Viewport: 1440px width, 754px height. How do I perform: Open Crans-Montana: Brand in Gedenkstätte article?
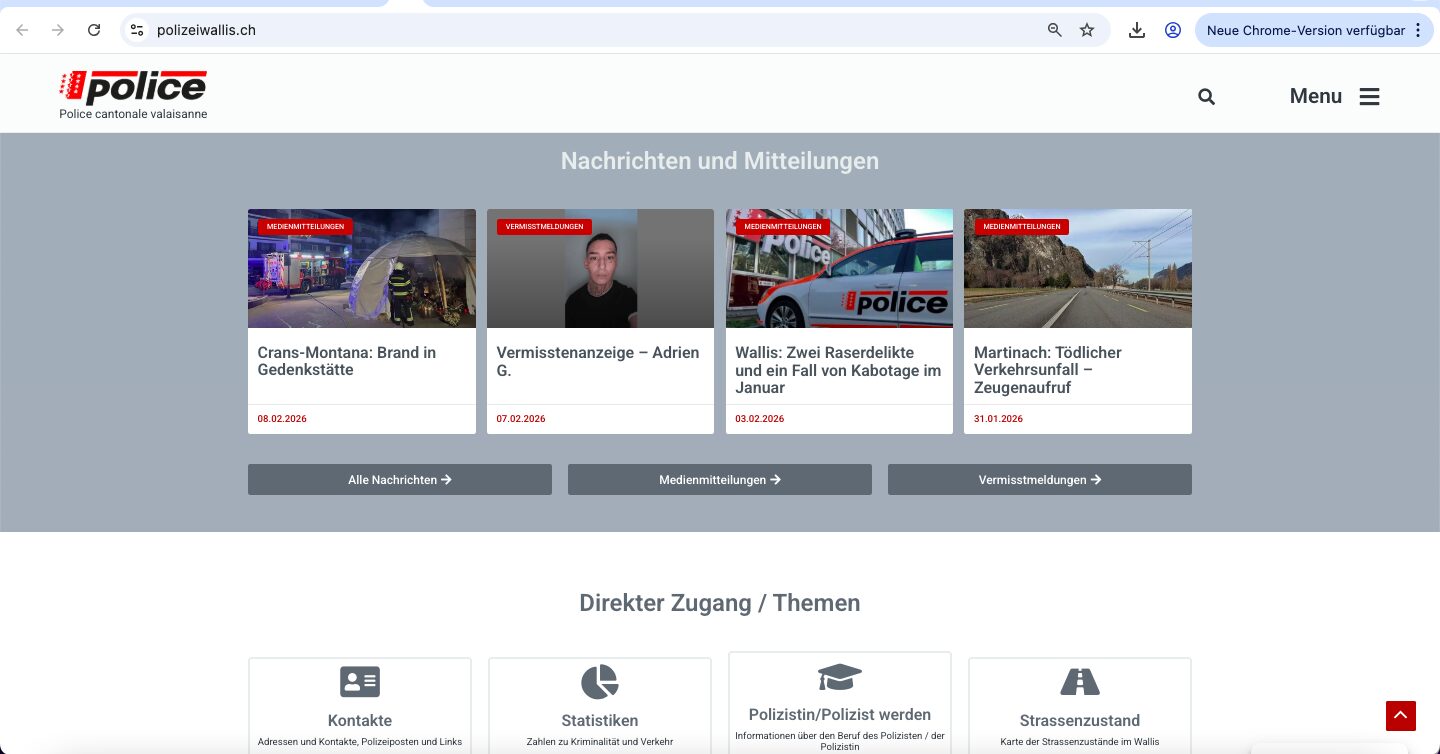346,361
